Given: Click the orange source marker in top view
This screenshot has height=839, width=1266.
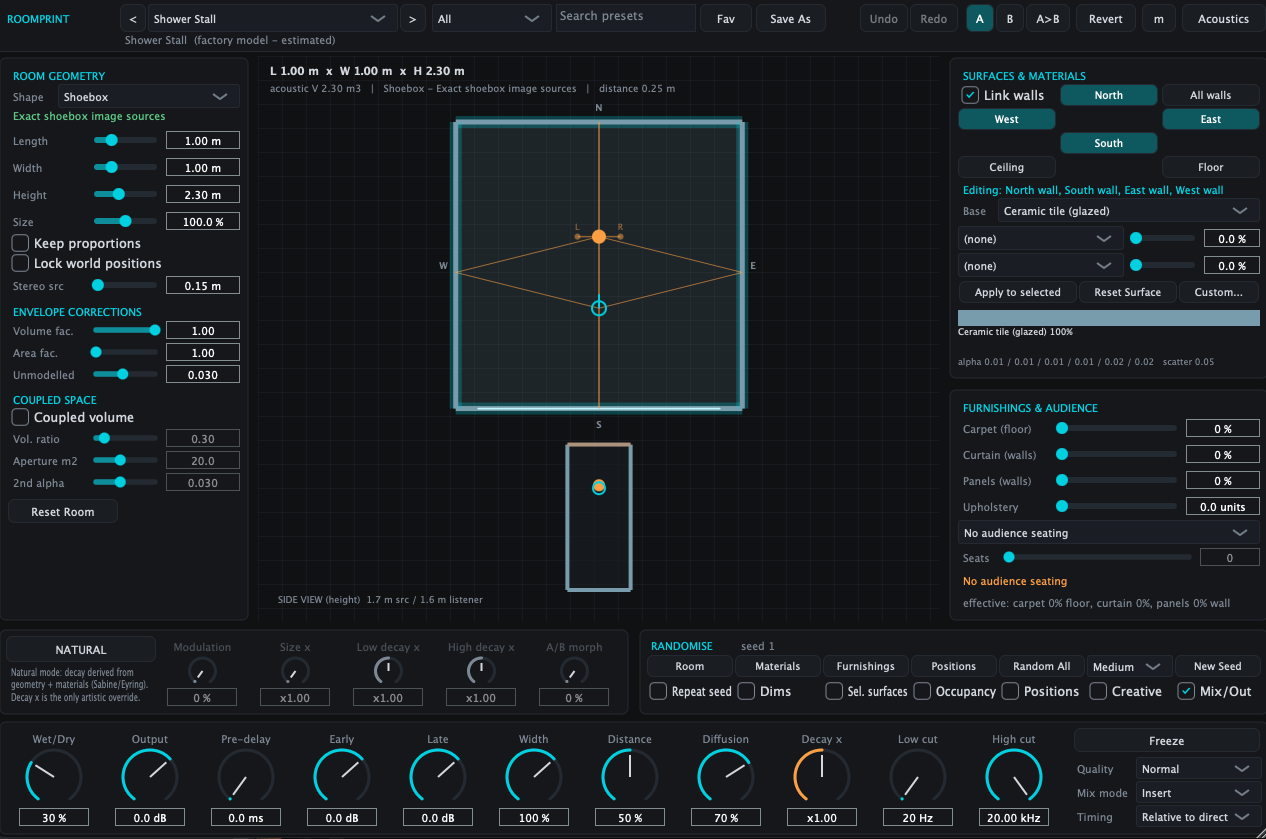Looking at the screenshot, I should pos(599,237).
